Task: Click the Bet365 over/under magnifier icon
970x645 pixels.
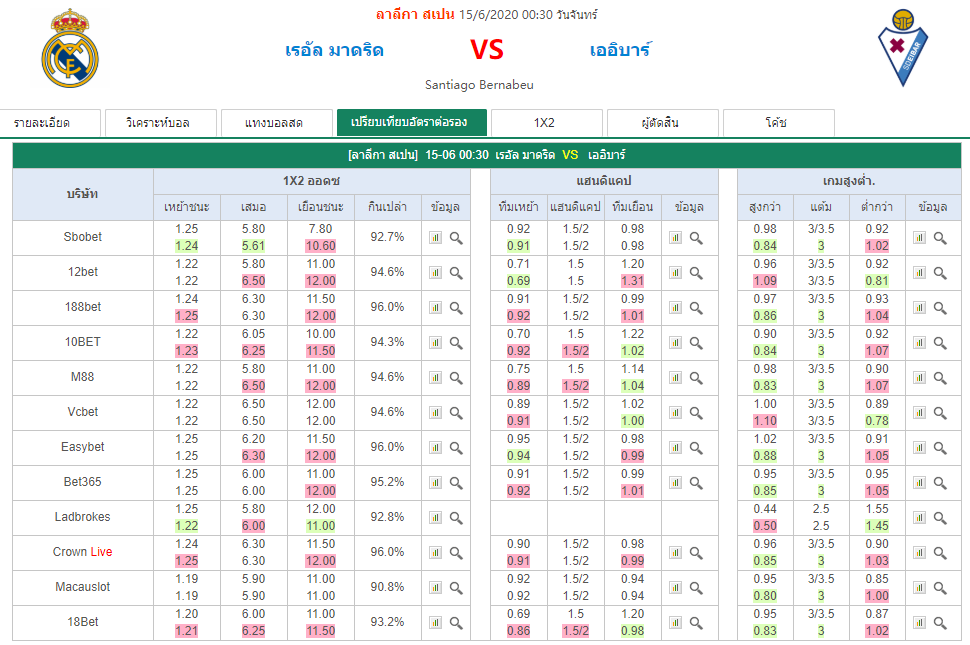Action: pyautogui.click(x=940, y=482)
